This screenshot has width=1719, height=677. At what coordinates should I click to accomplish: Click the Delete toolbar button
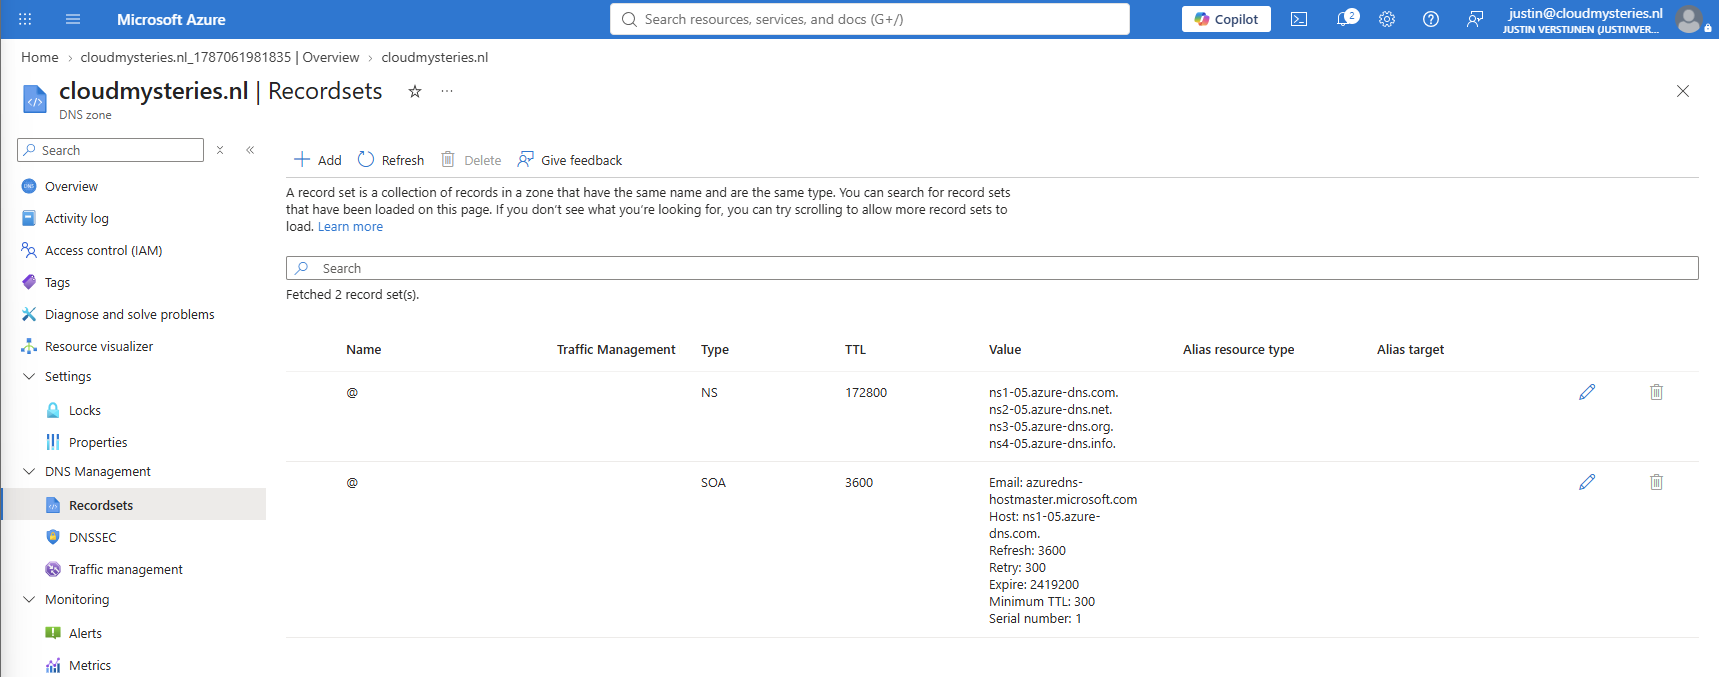click(471, 160)
